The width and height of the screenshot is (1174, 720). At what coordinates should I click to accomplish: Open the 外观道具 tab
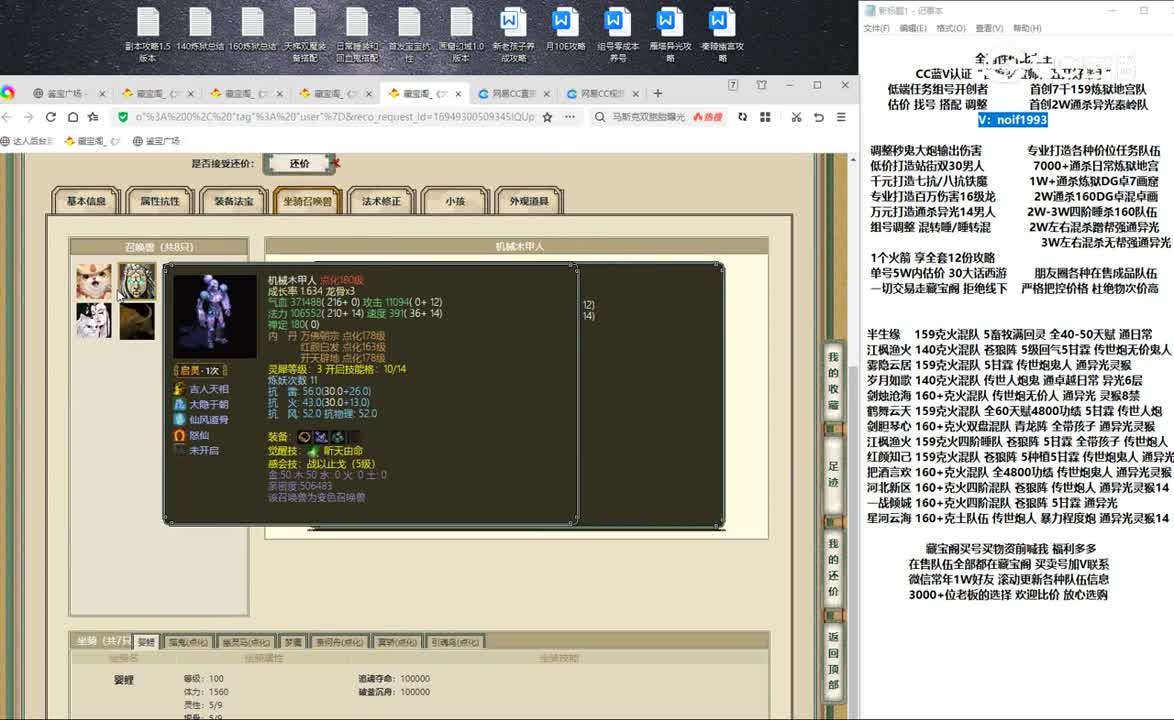coord(529,201)
